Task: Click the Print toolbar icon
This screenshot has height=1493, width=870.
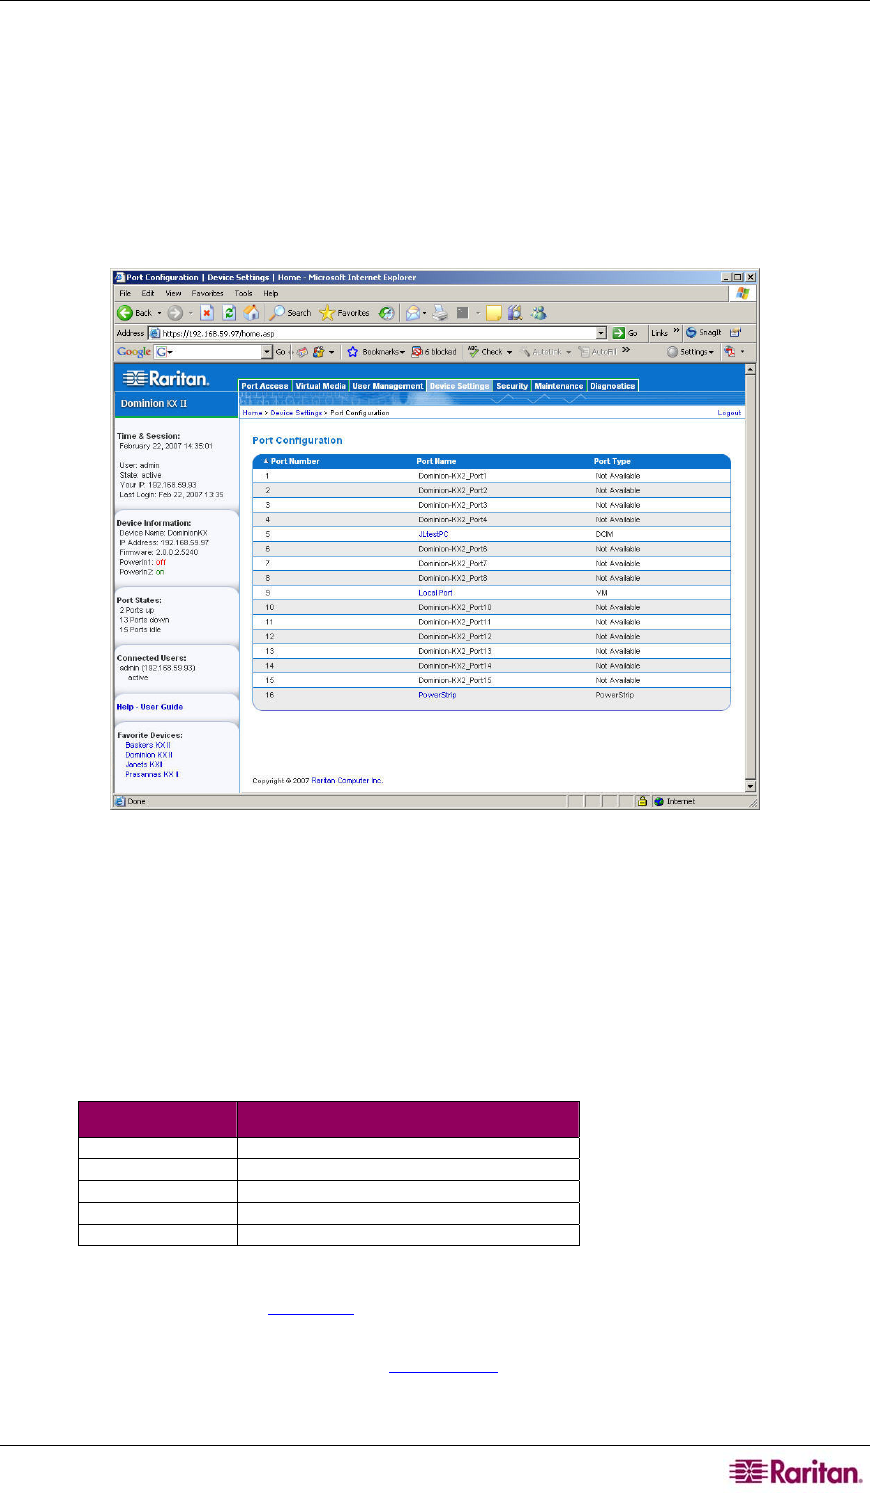Action: coord(440,313)
